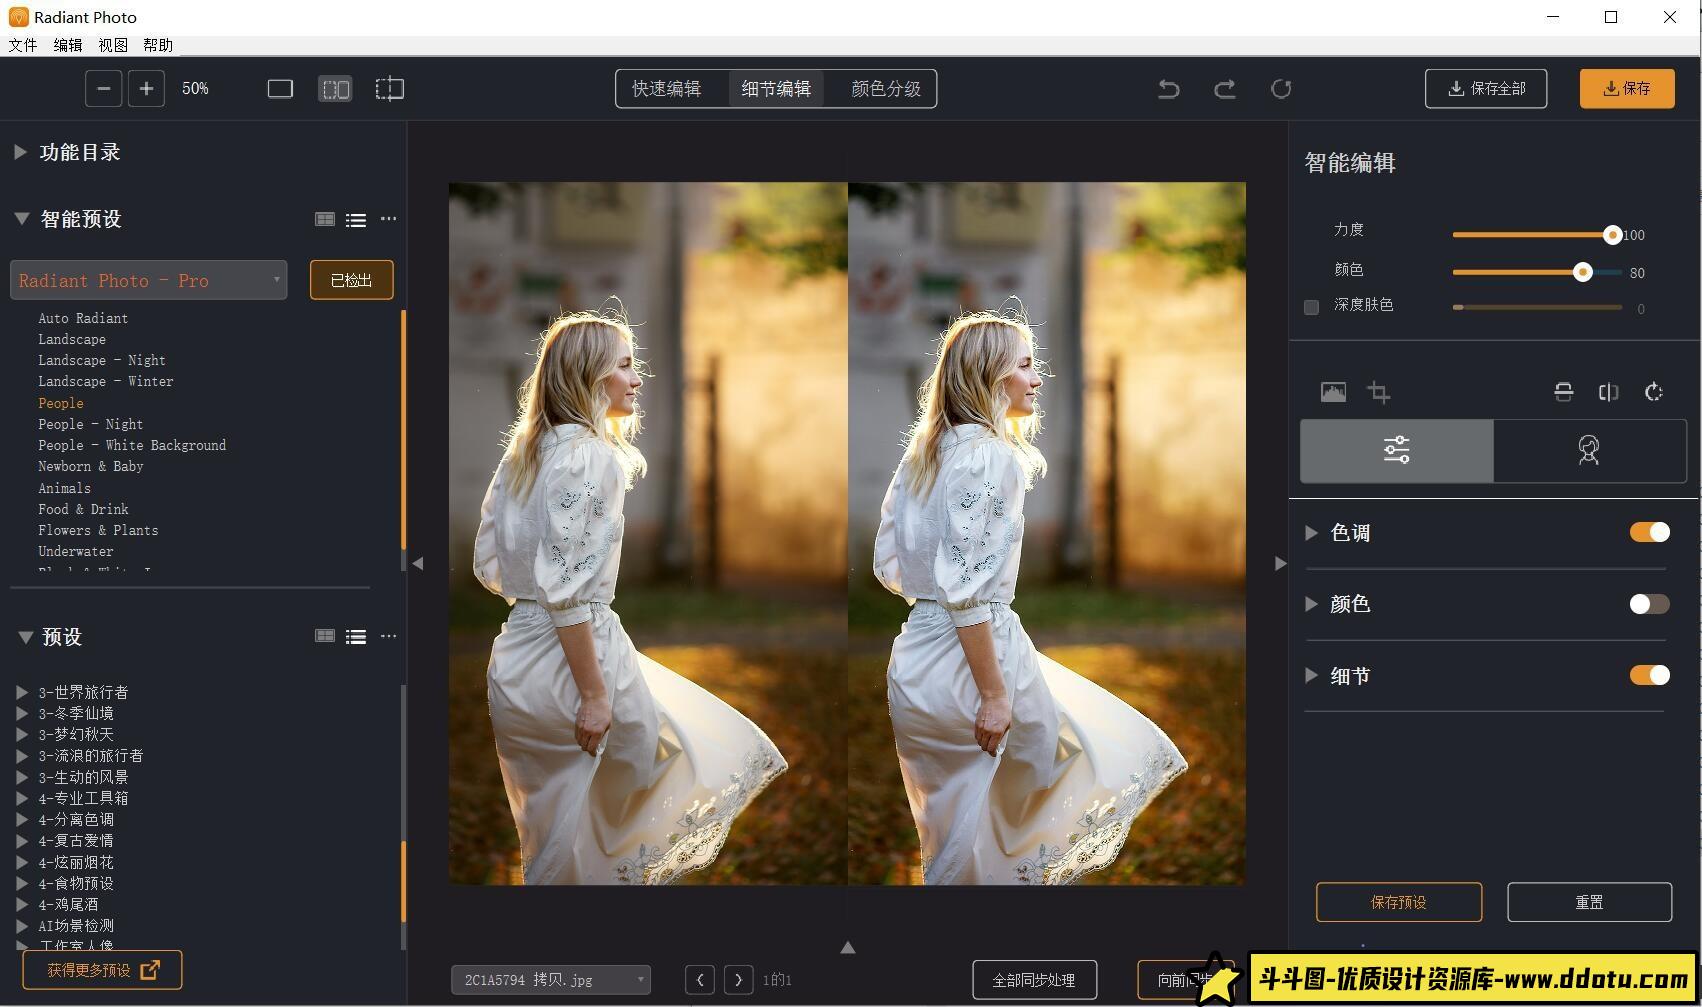1702x1007 pixels.
Task: Click the 保存预设 button
Action: 1400,901
